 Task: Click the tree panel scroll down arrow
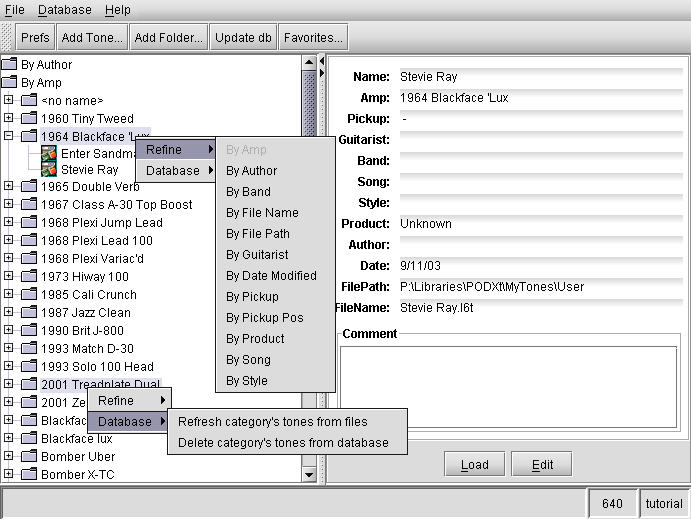pos(309,476)
